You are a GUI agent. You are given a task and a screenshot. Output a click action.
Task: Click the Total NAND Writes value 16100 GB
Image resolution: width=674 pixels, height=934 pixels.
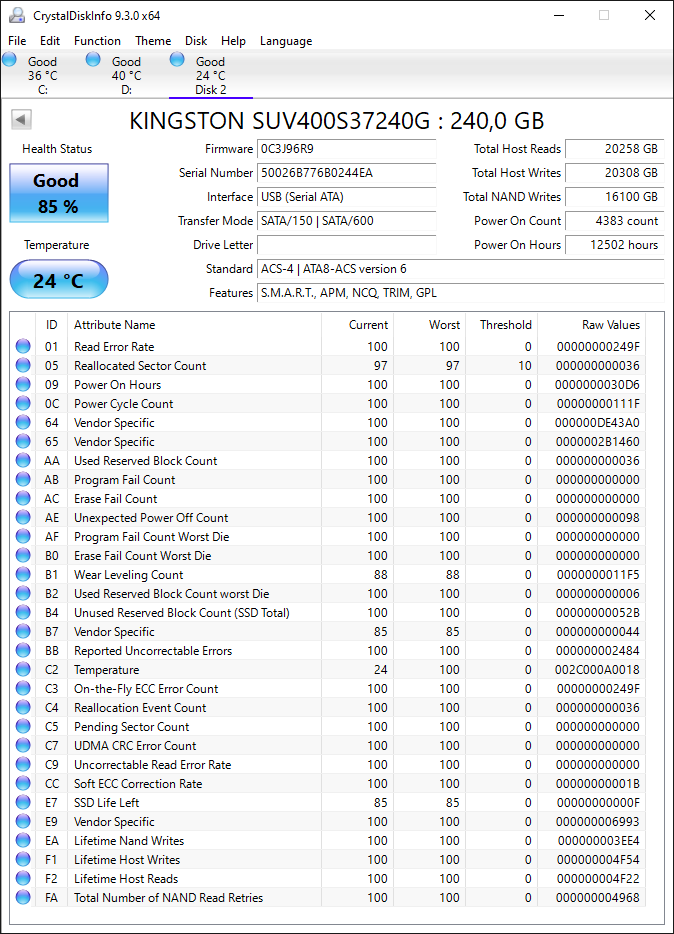coord(614,197)
